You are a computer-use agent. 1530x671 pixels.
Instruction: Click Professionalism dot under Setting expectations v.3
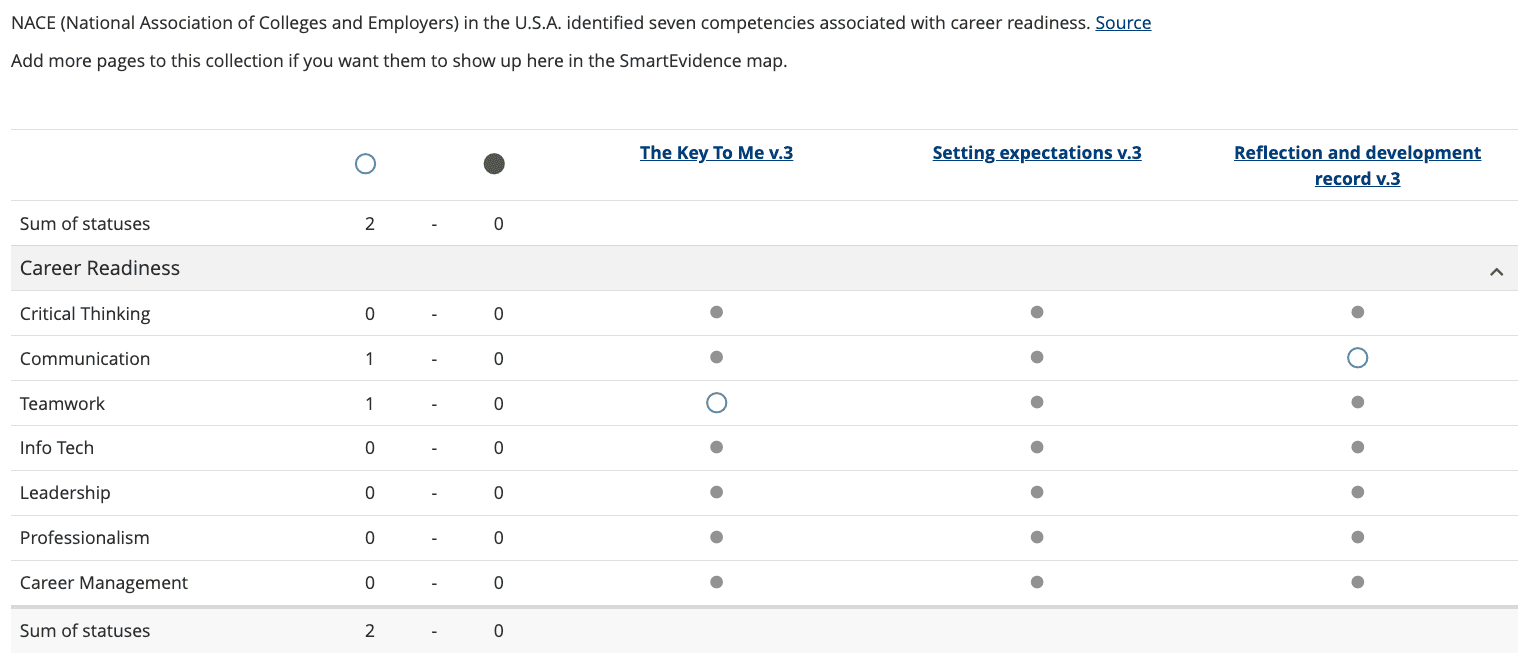[x=1037, y=537]
